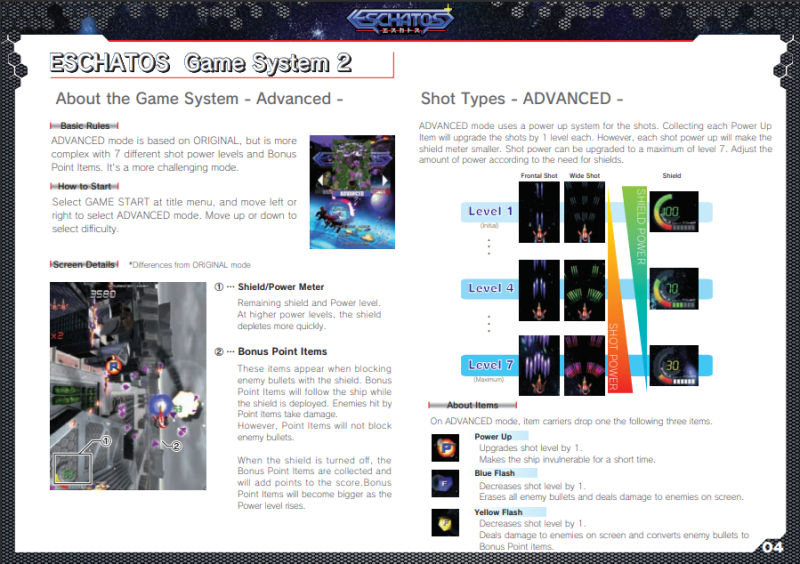
Task: Click the Blue Flash item icon
Action: click(x=445, y=483)
